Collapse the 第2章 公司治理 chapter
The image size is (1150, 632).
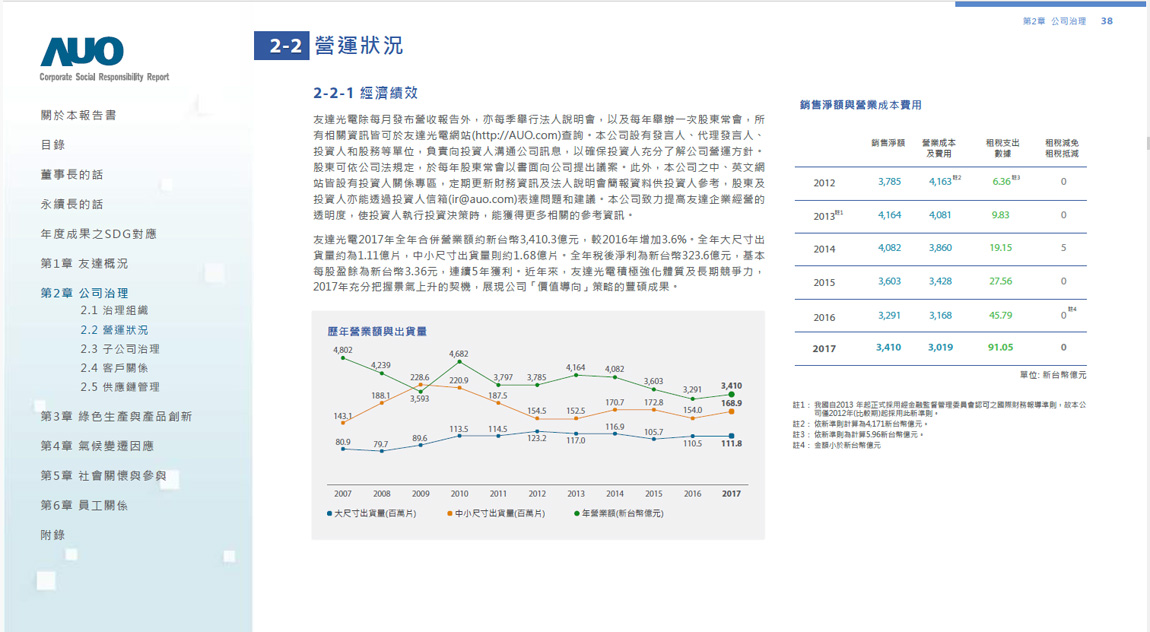coord(84,293)
